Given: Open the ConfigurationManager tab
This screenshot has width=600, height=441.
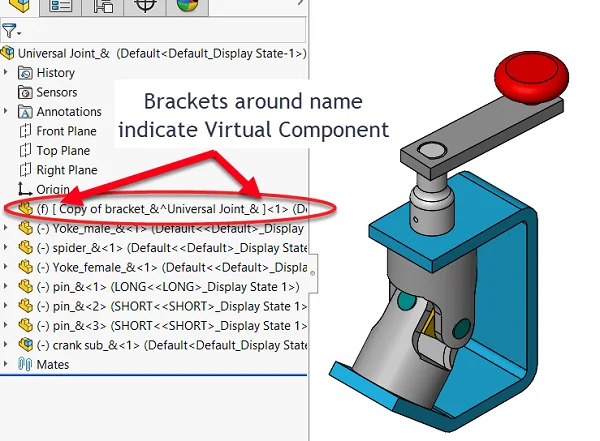Looking at the screenshot, I should point(103,6).
